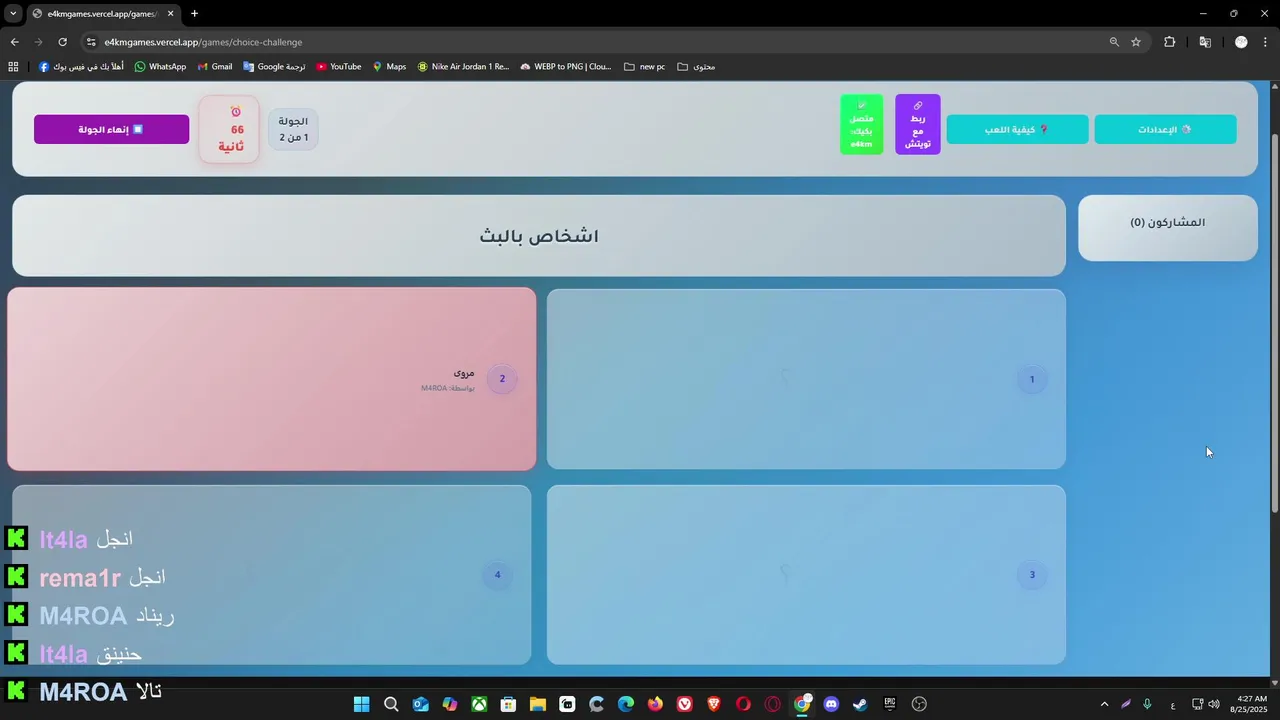Open the Facebook bookmark

click(x=81, y=67)
